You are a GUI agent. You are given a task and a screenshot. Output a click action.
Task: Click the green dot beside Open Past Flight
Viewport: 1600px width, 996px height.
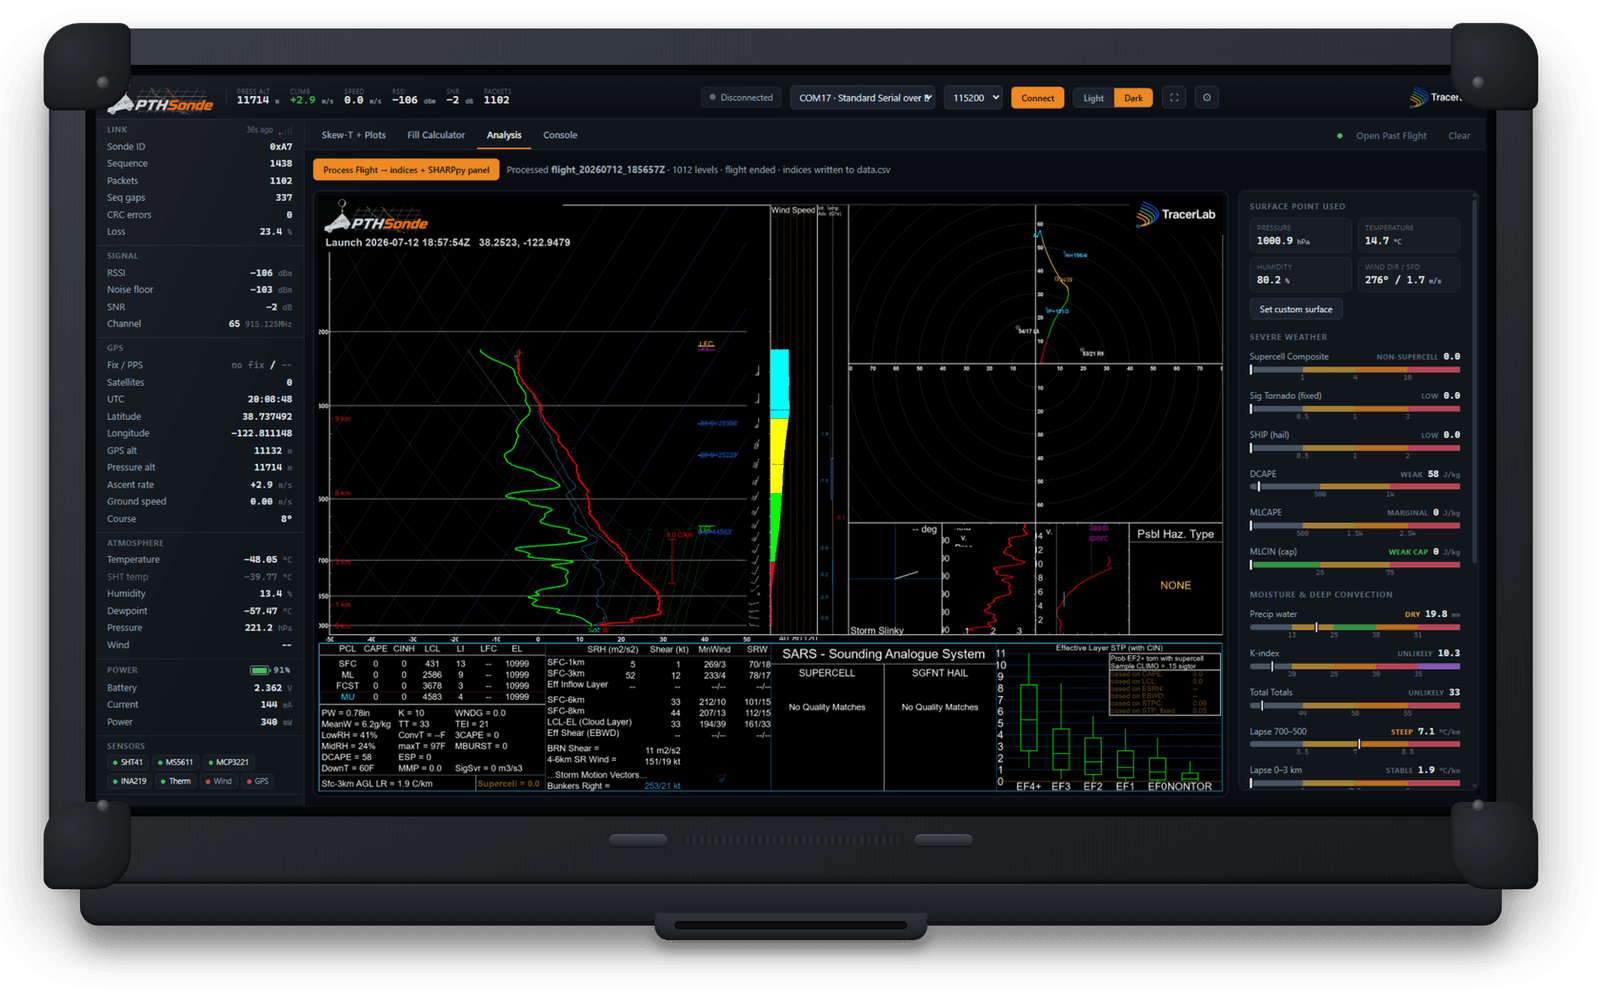click(1340, 136)
